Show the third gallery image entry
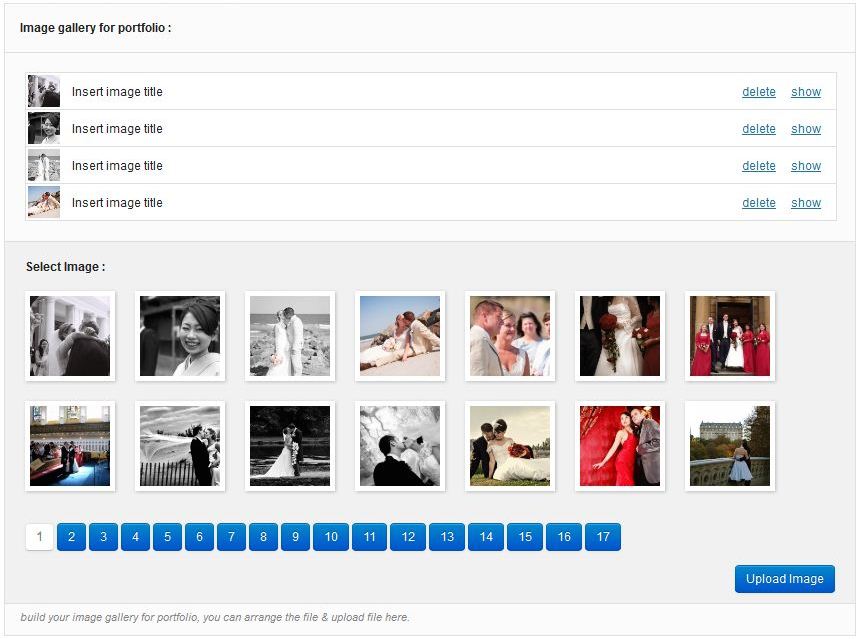The image size is (860, 639). 806,166
